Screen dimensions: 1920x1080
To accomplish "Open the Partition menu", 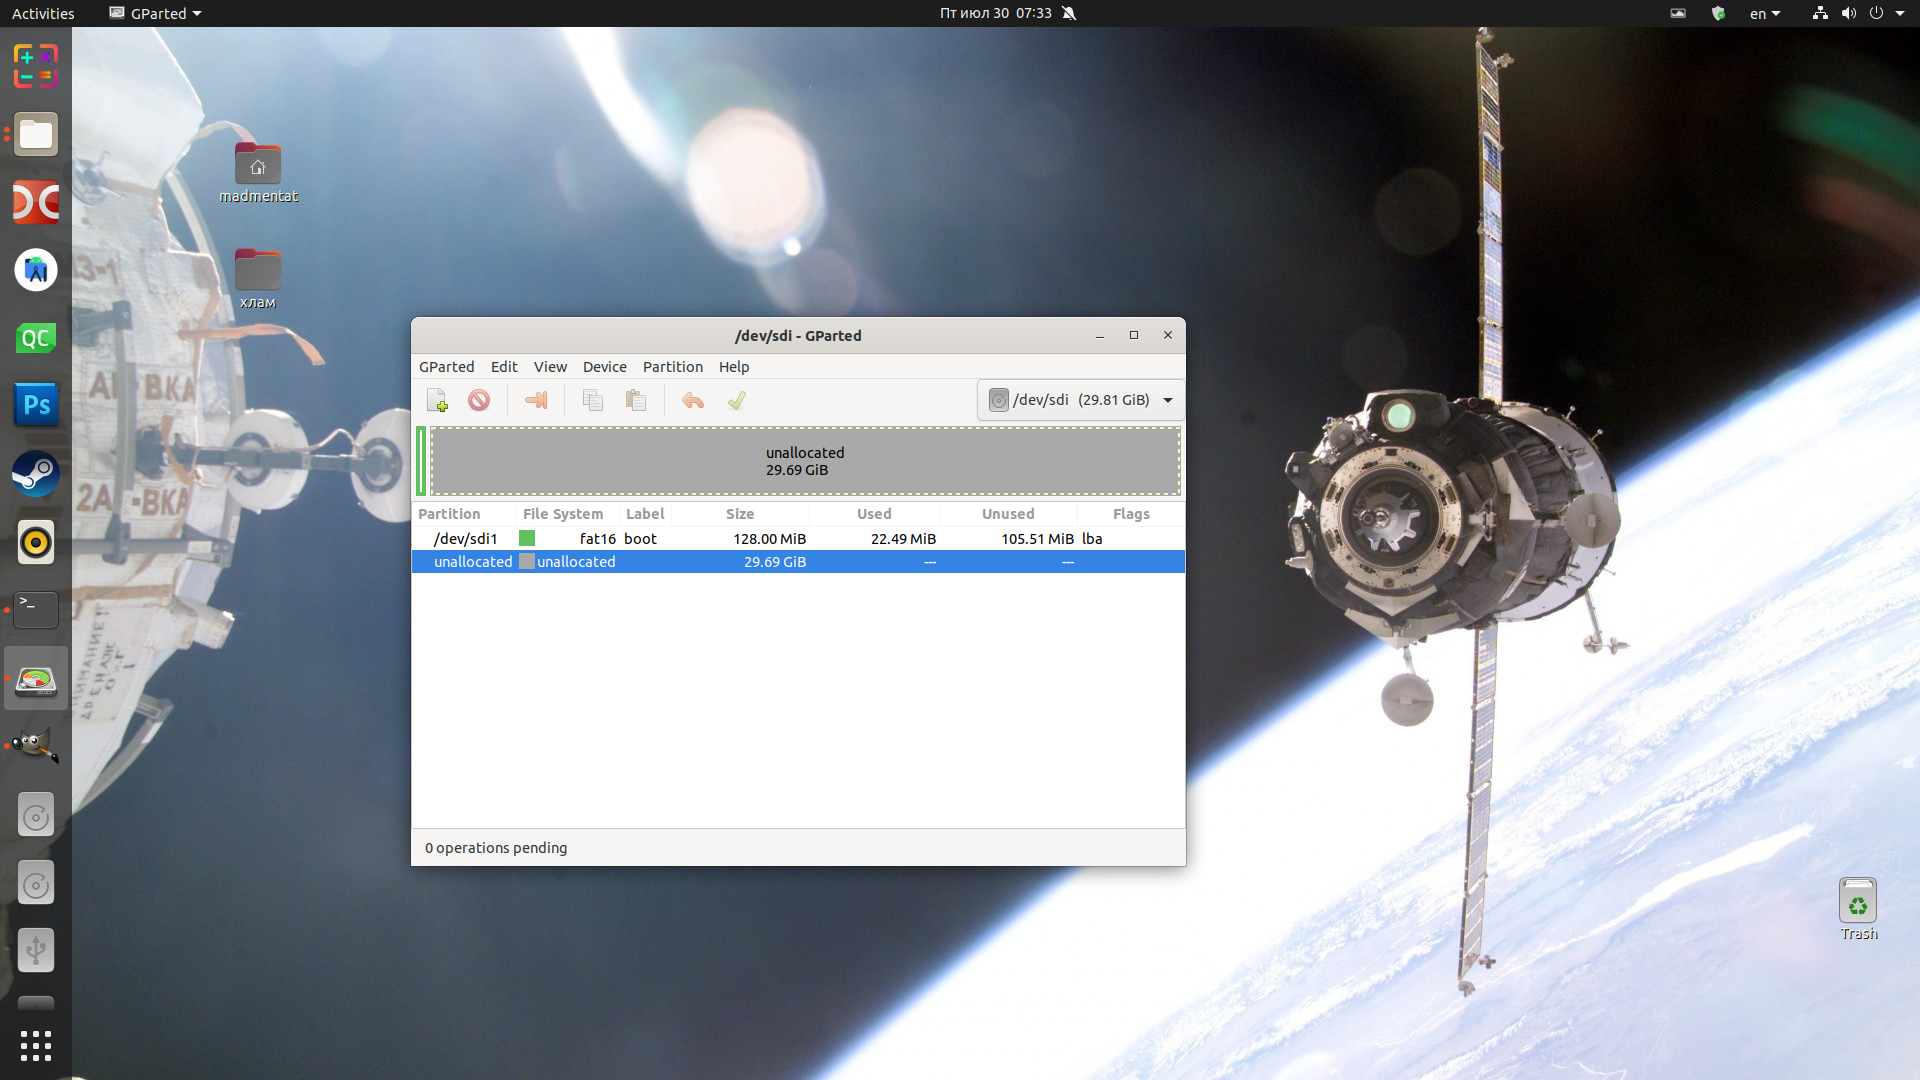I will (x=671, y=365).
